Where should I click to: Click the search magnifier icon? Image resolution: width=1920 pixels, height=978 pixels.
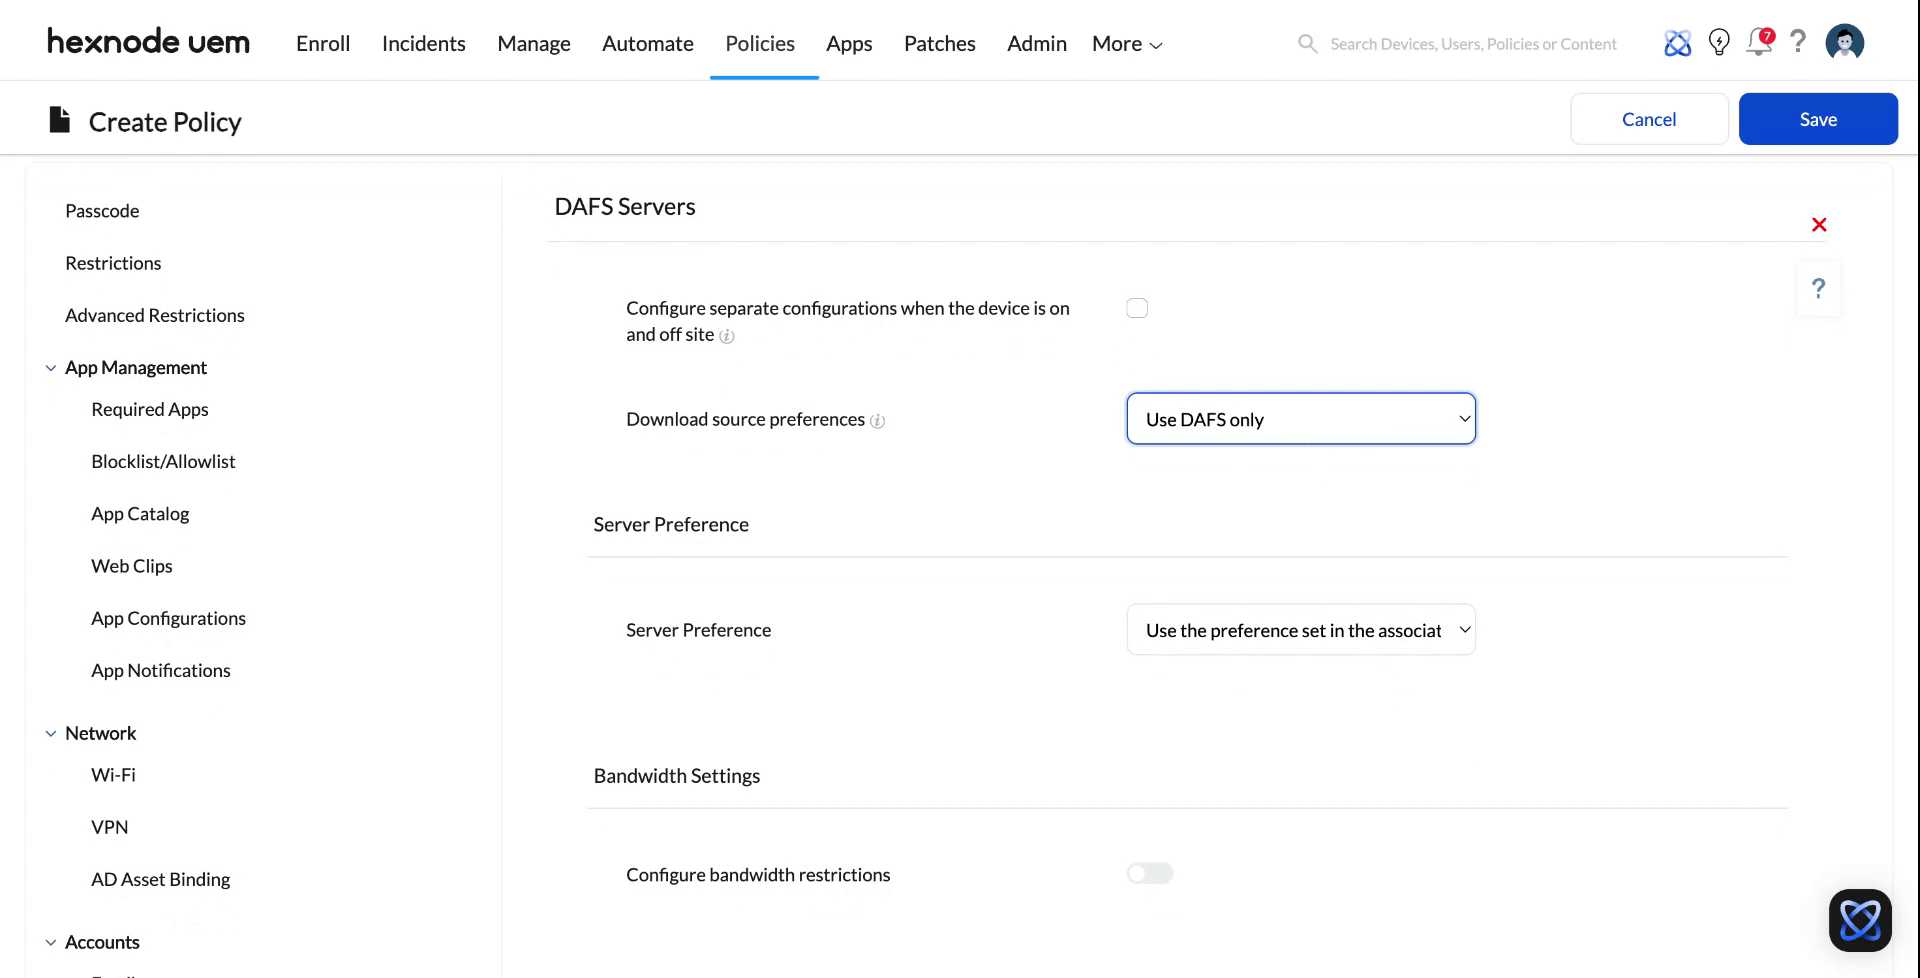(x=1307, y=43)
